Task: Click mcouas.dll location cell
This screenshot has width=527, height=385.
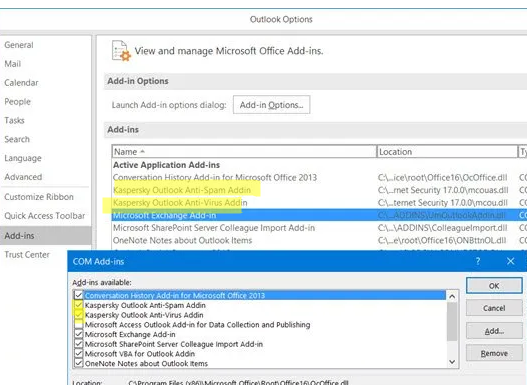Action: [443, 190]
